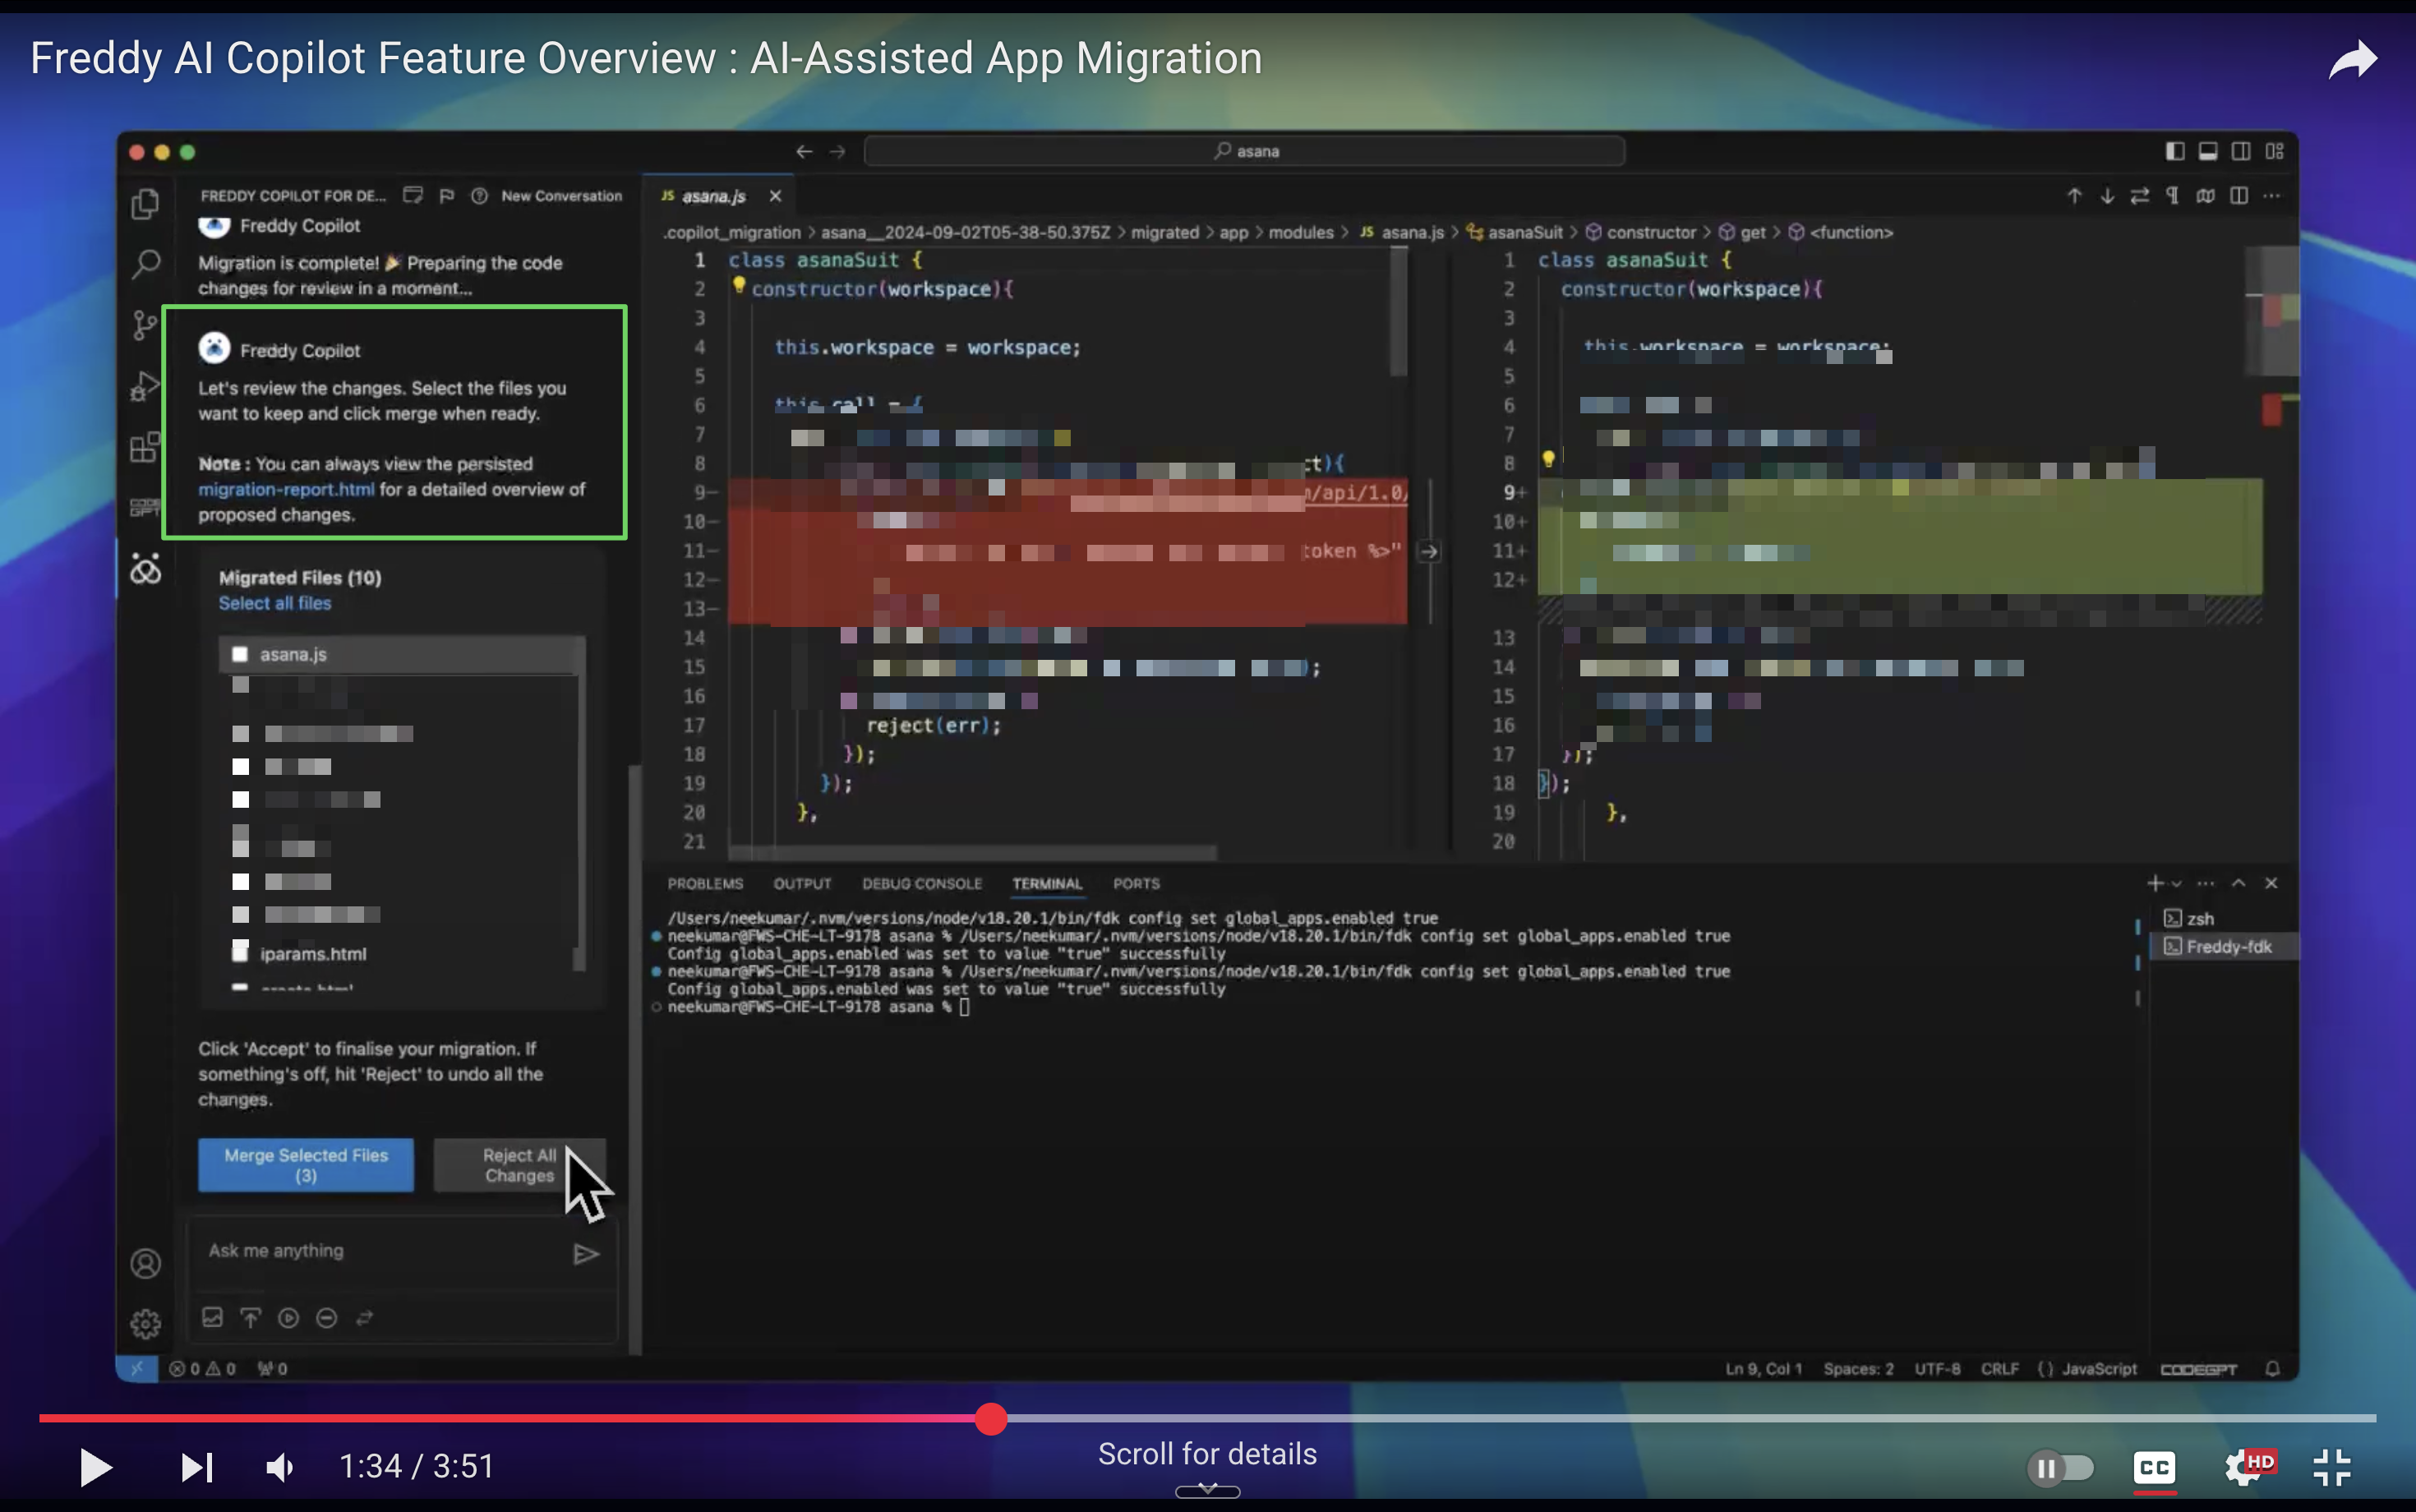Switch to the PROBLEMS tab
This screenshot has width=2416, height=1512.
[x=705, y=883]
